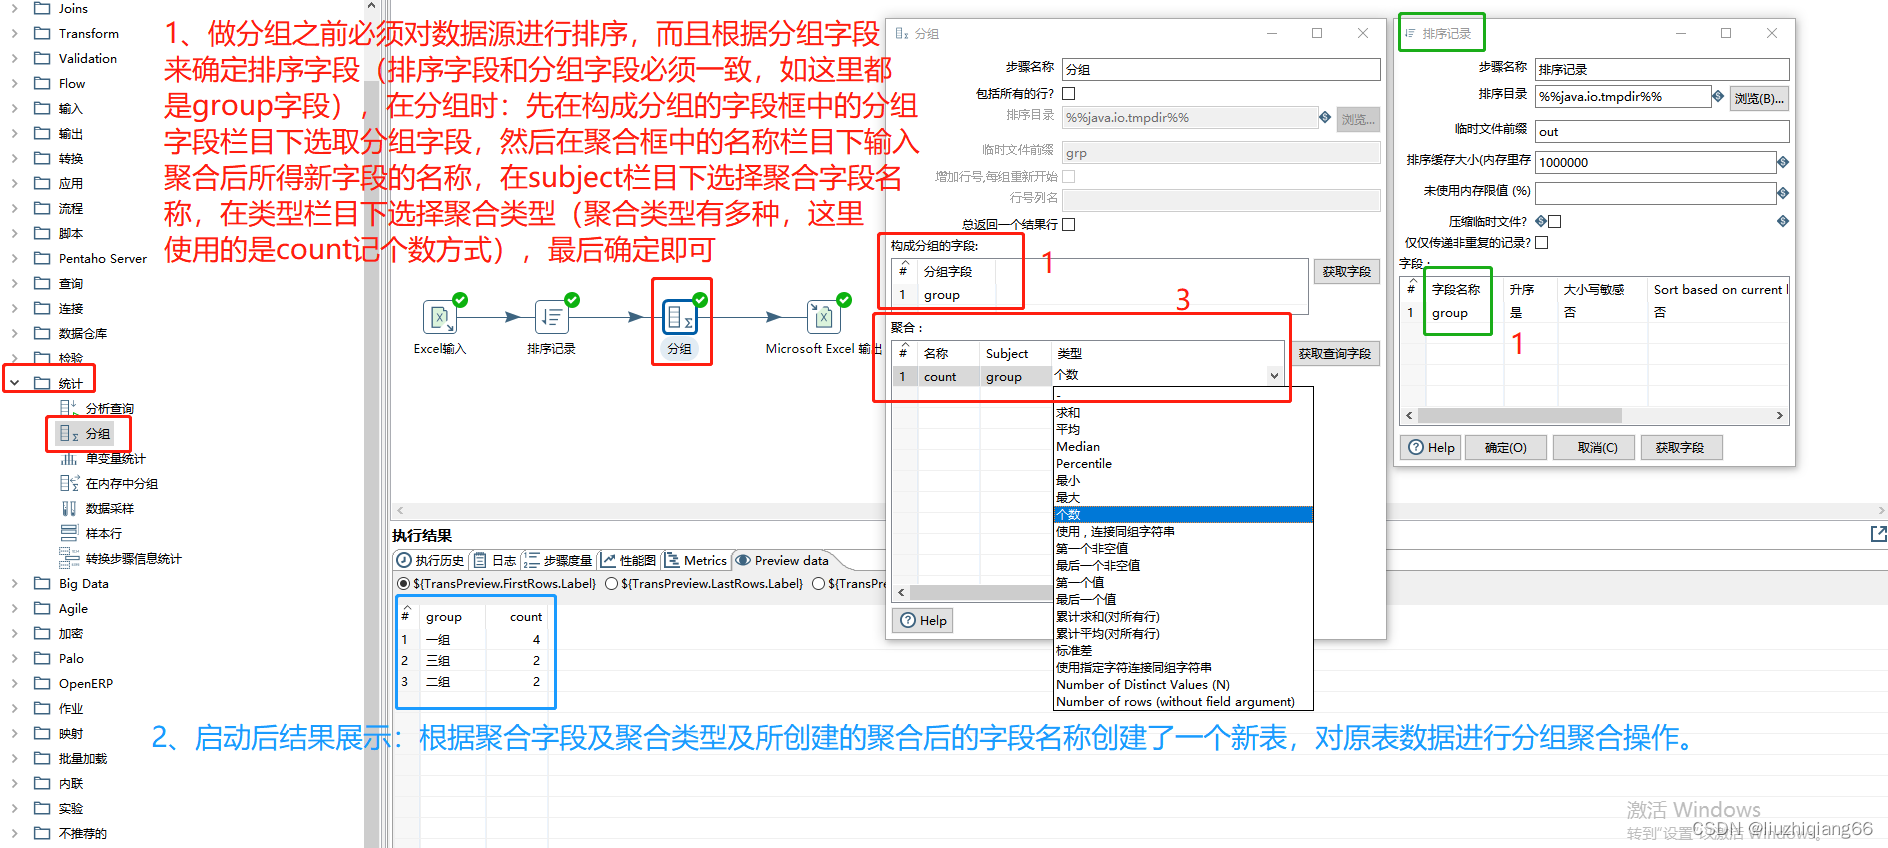Click the 分组 step icon under 统计

(x=68, y=433)
